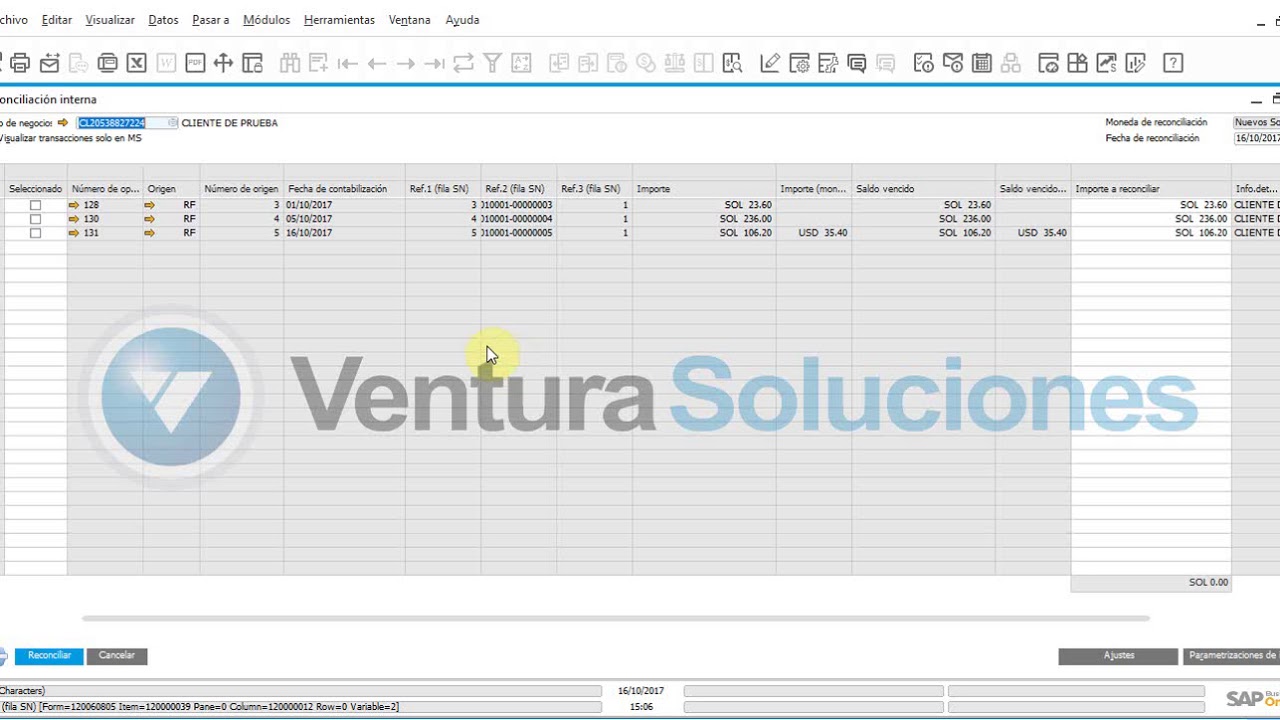The width and height of the screenshot is (1280, 720).
Task: Open business partner link arrow
Action: coord(63,123)
